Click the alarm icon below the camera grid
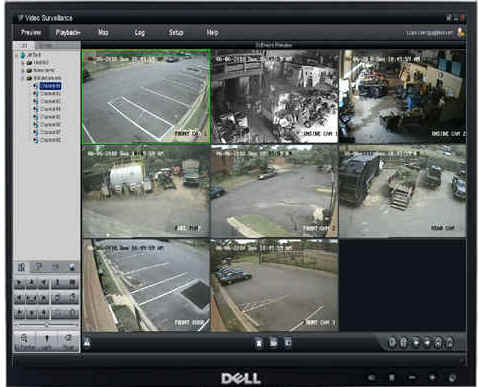Screen dimensions: 478x387 87,342
